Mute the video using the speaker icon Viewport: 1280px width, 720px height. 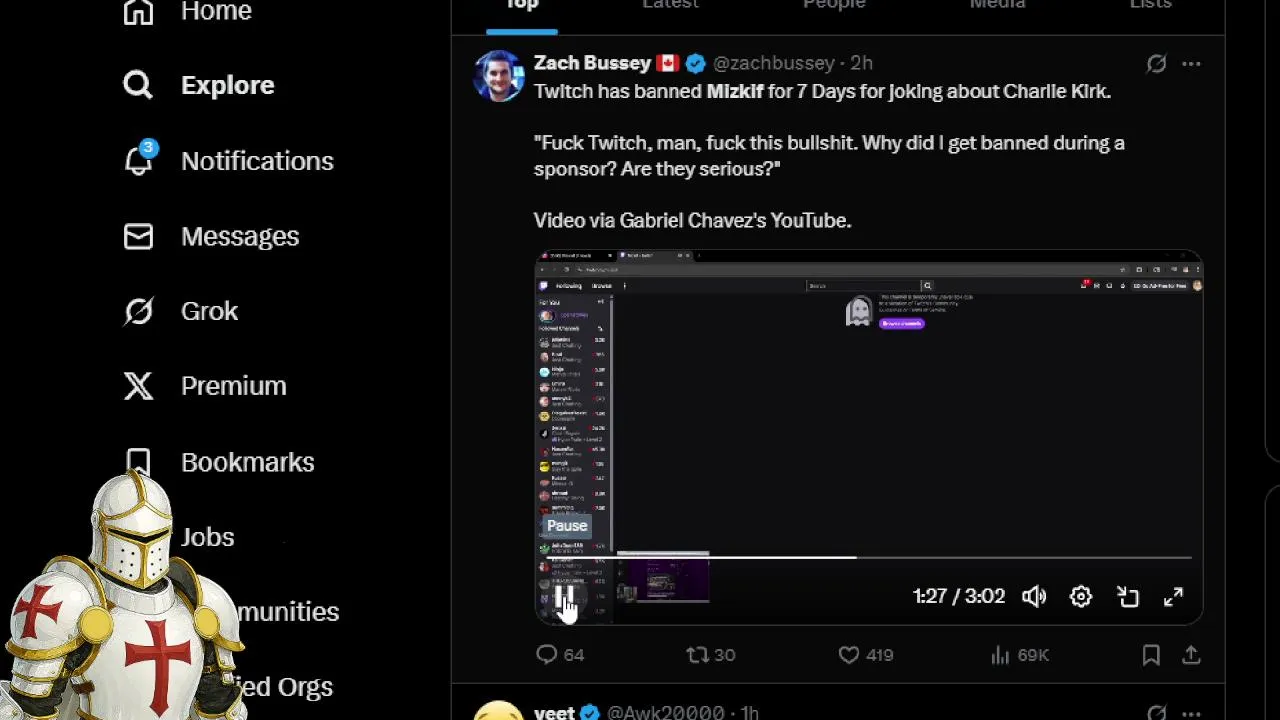(x=1034, y=596)
